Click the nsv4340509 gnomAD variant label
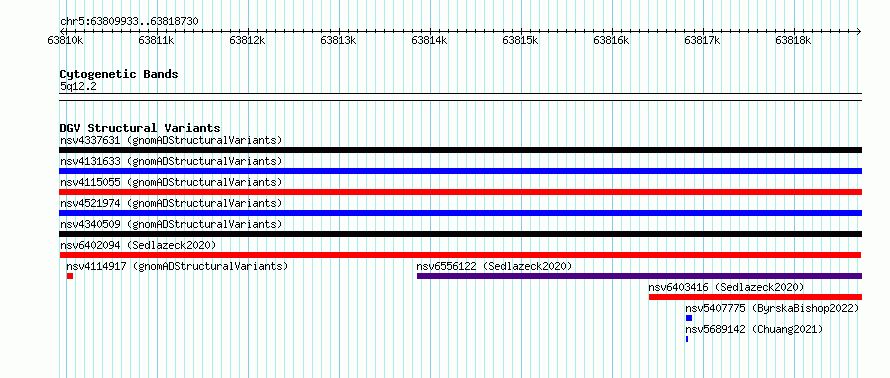The image size is (890, 378). click(171, 224)
